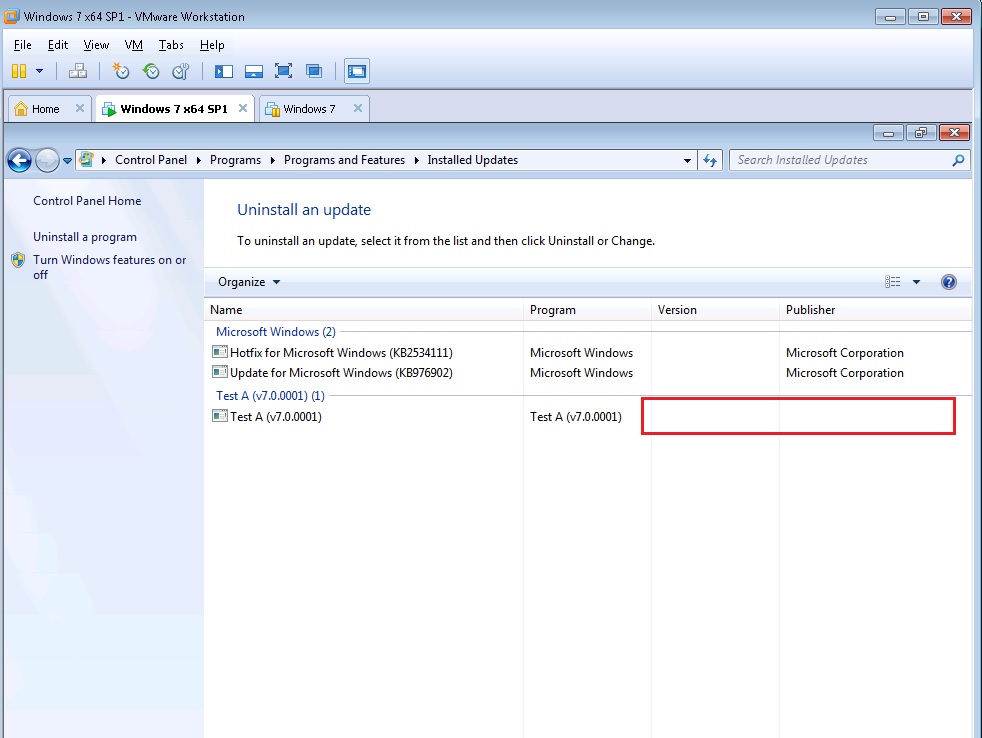Click Installed Updates in the breadcrumb

click(473, 160)
